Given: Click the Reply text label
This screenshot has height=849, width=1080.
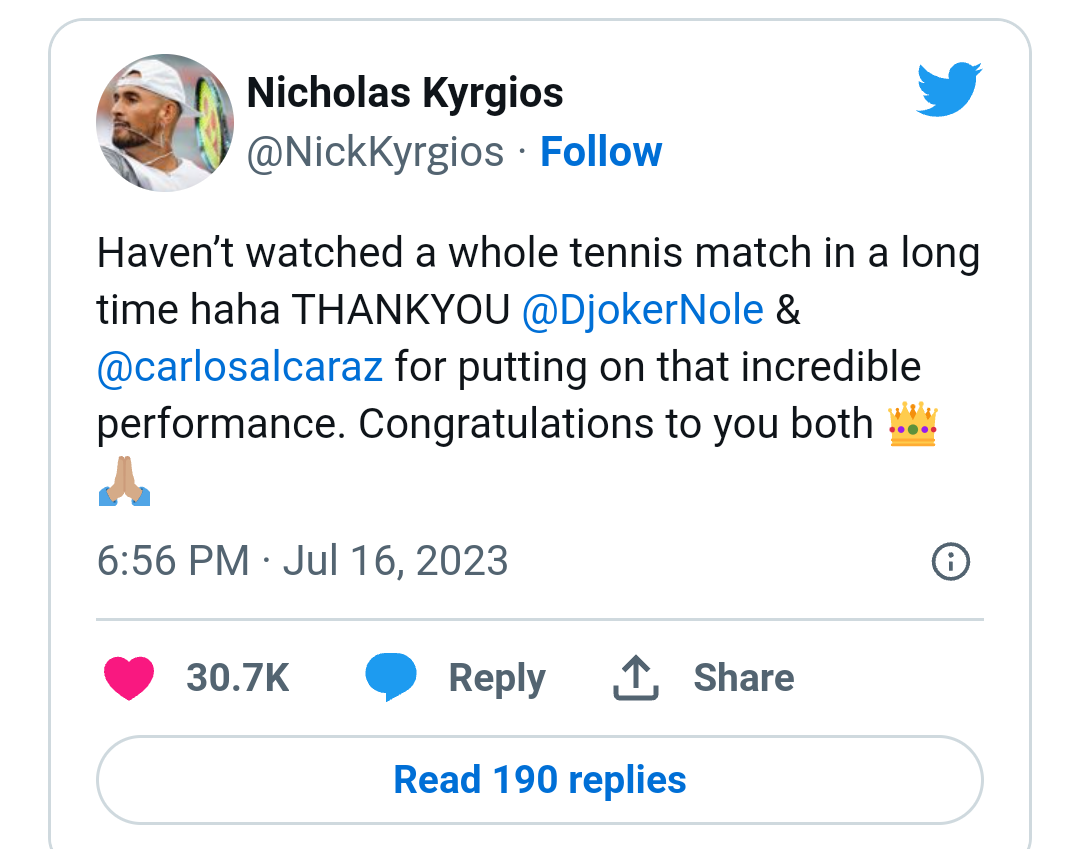Looking at the screenshot, I should [496, 678].
